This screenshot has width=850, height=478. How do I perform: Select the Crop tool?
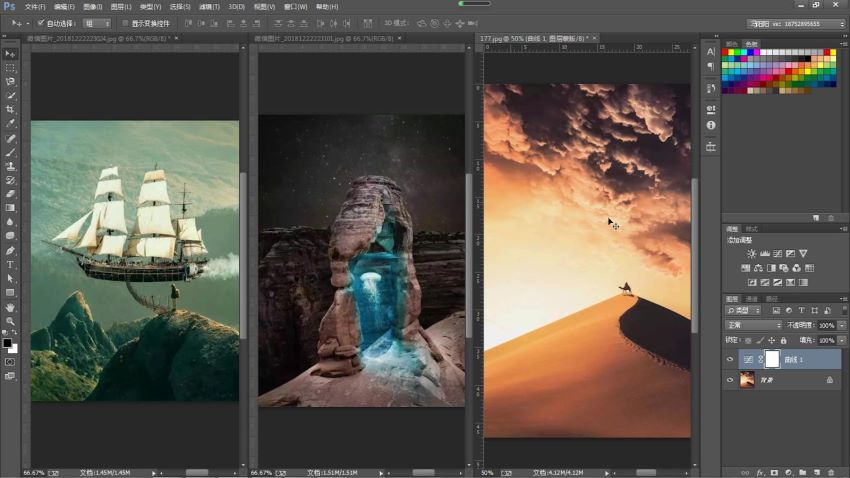click(10, 109)
